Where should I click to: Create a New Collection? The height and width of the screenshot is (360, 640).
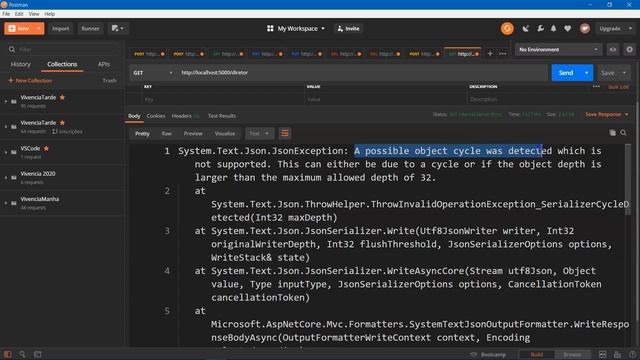(x=30, y=80)
